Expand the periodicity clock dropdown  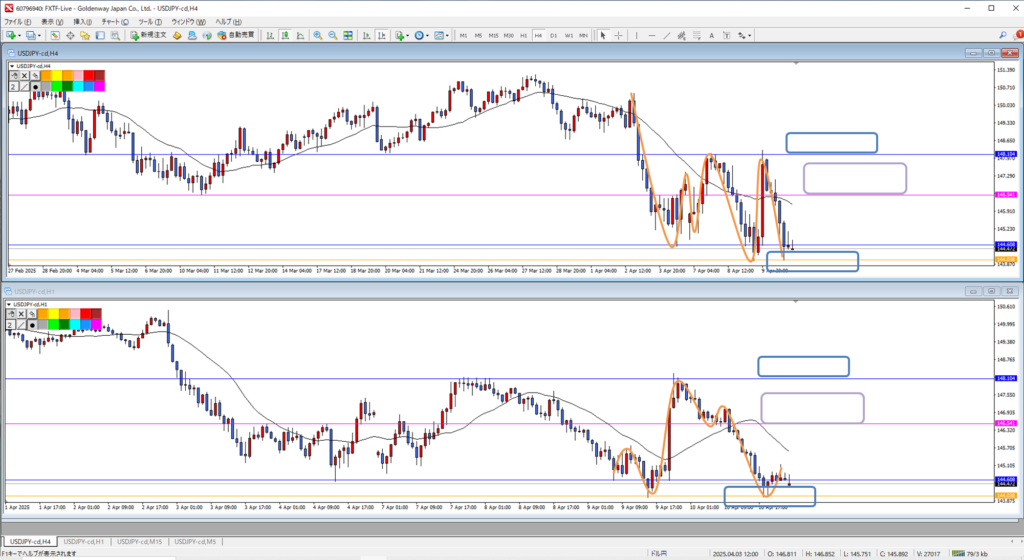[428, 35]
